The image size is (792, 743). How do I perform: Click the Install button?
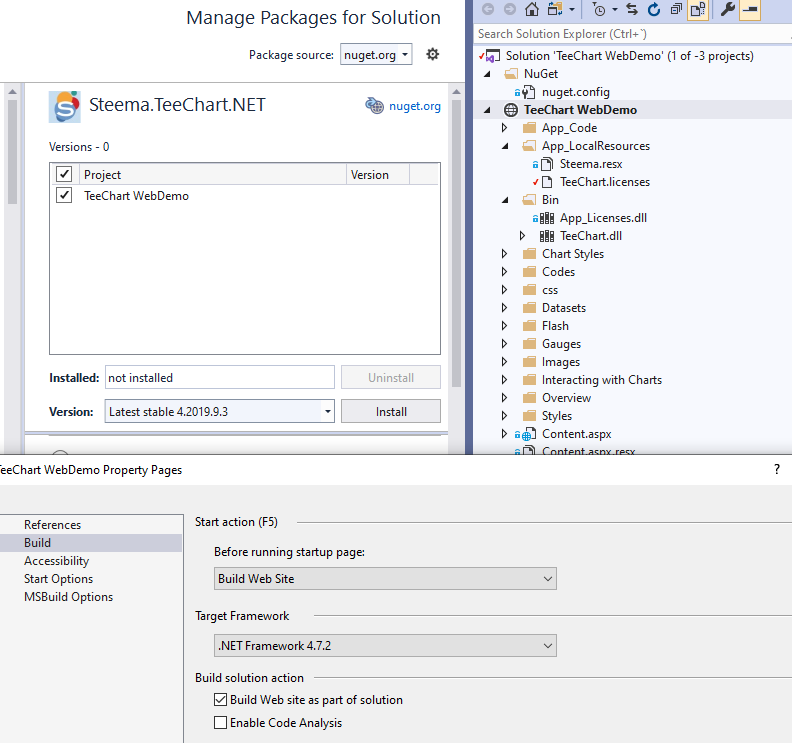(390, 412)
